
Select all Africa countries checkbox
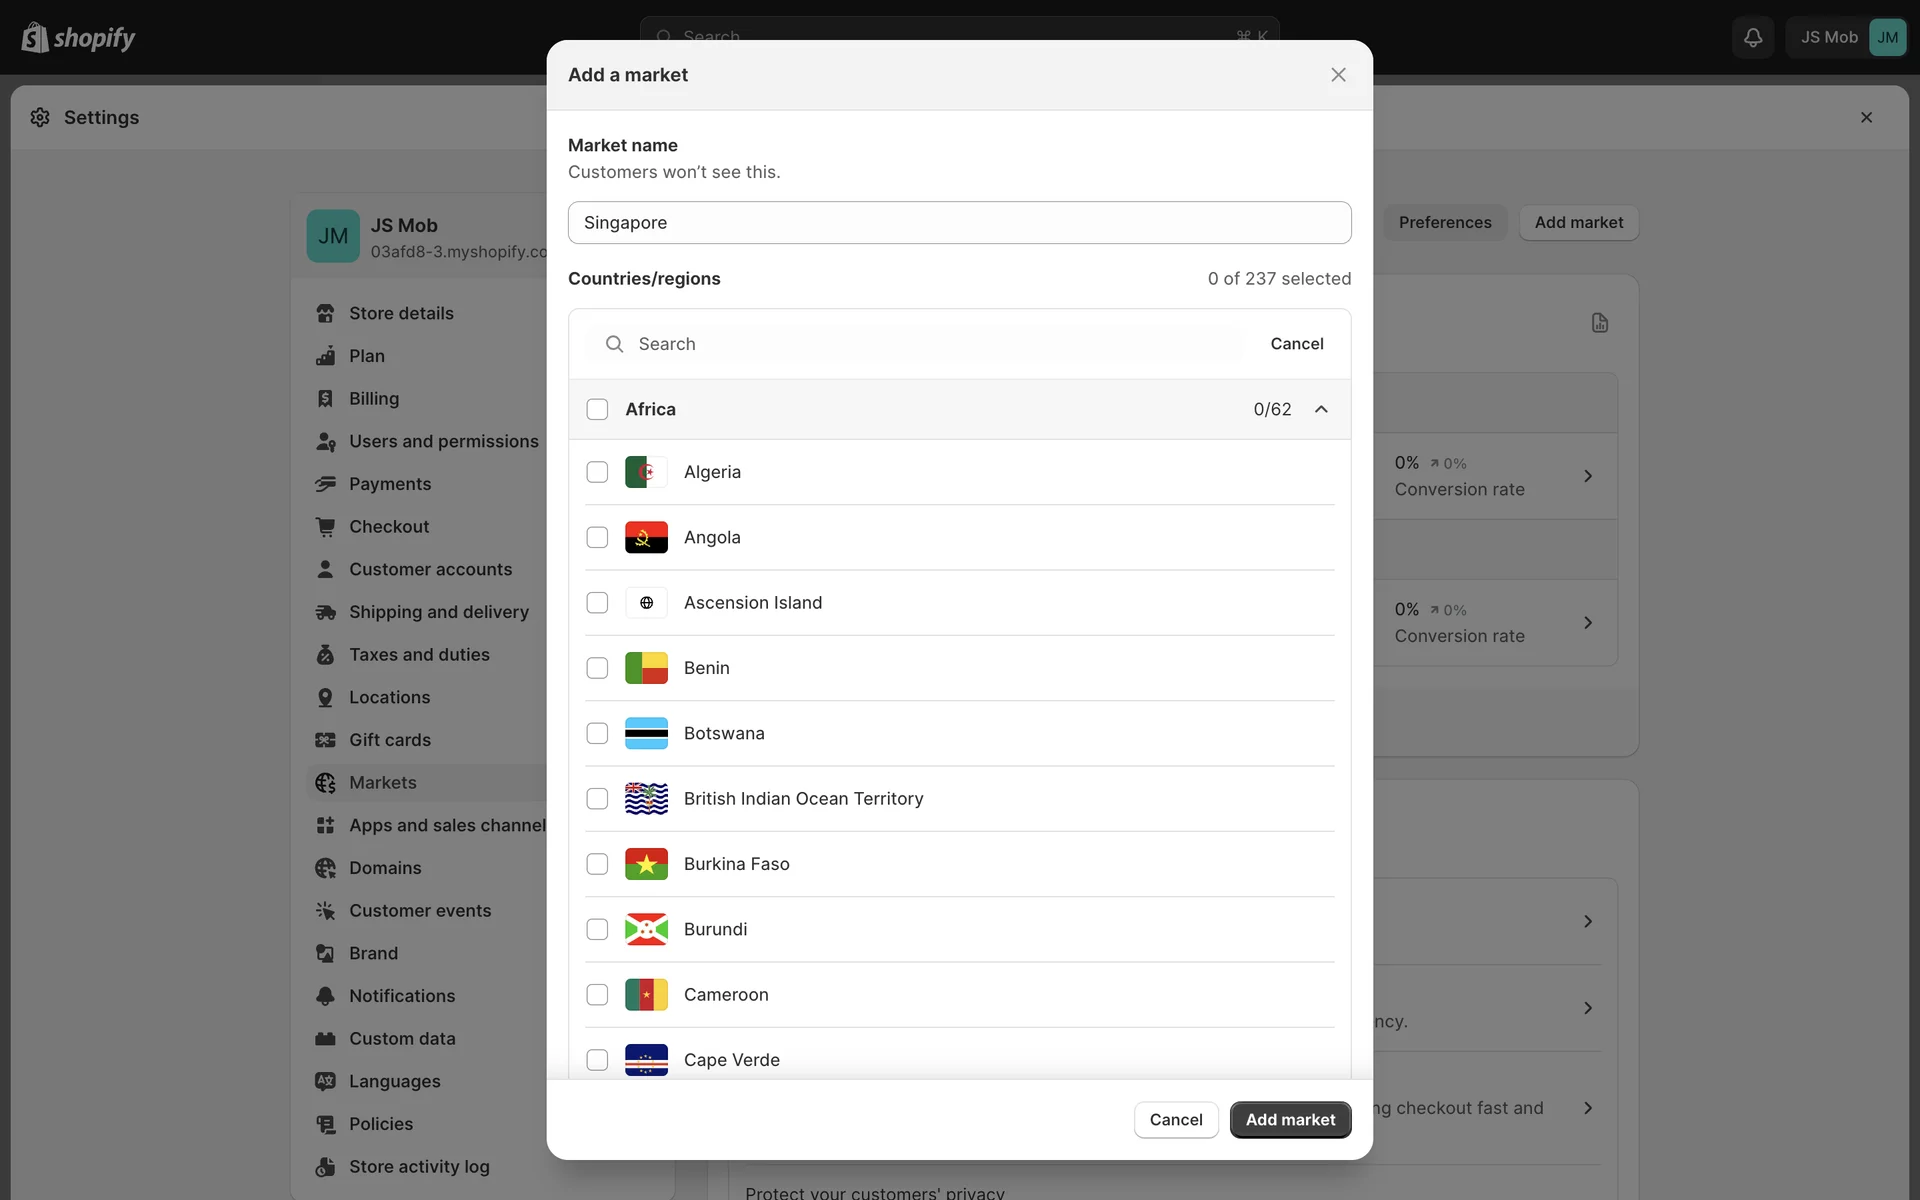pos(597,409)
